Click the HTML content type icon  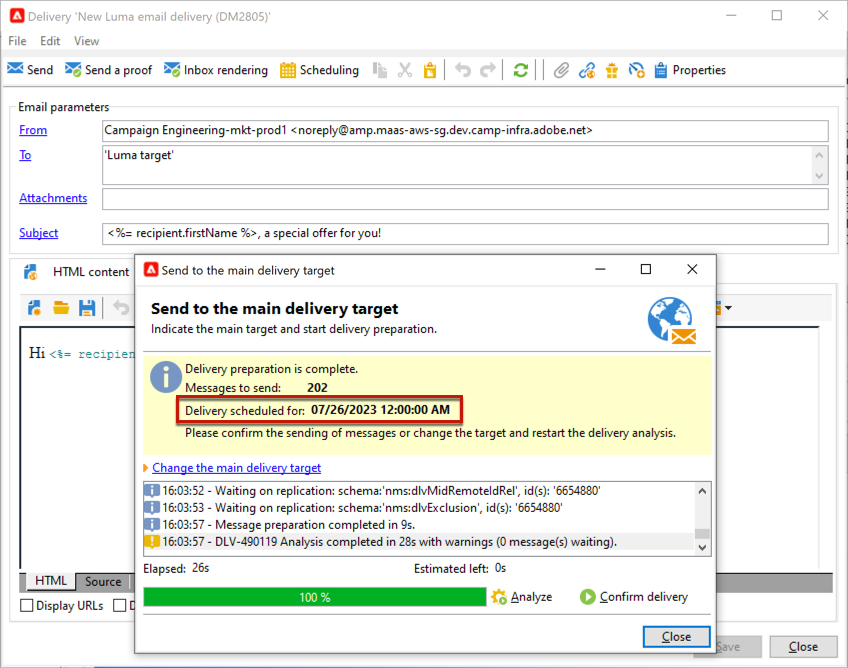(31, 272)
